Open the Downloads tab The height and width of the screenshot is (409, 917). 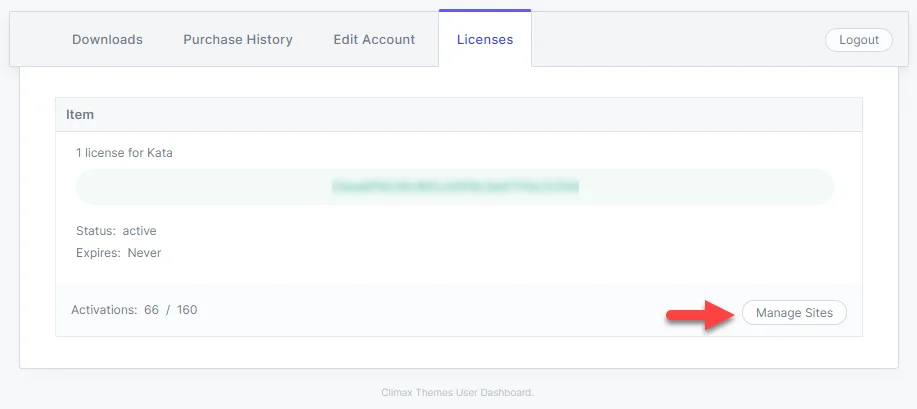tap(107, 40)
